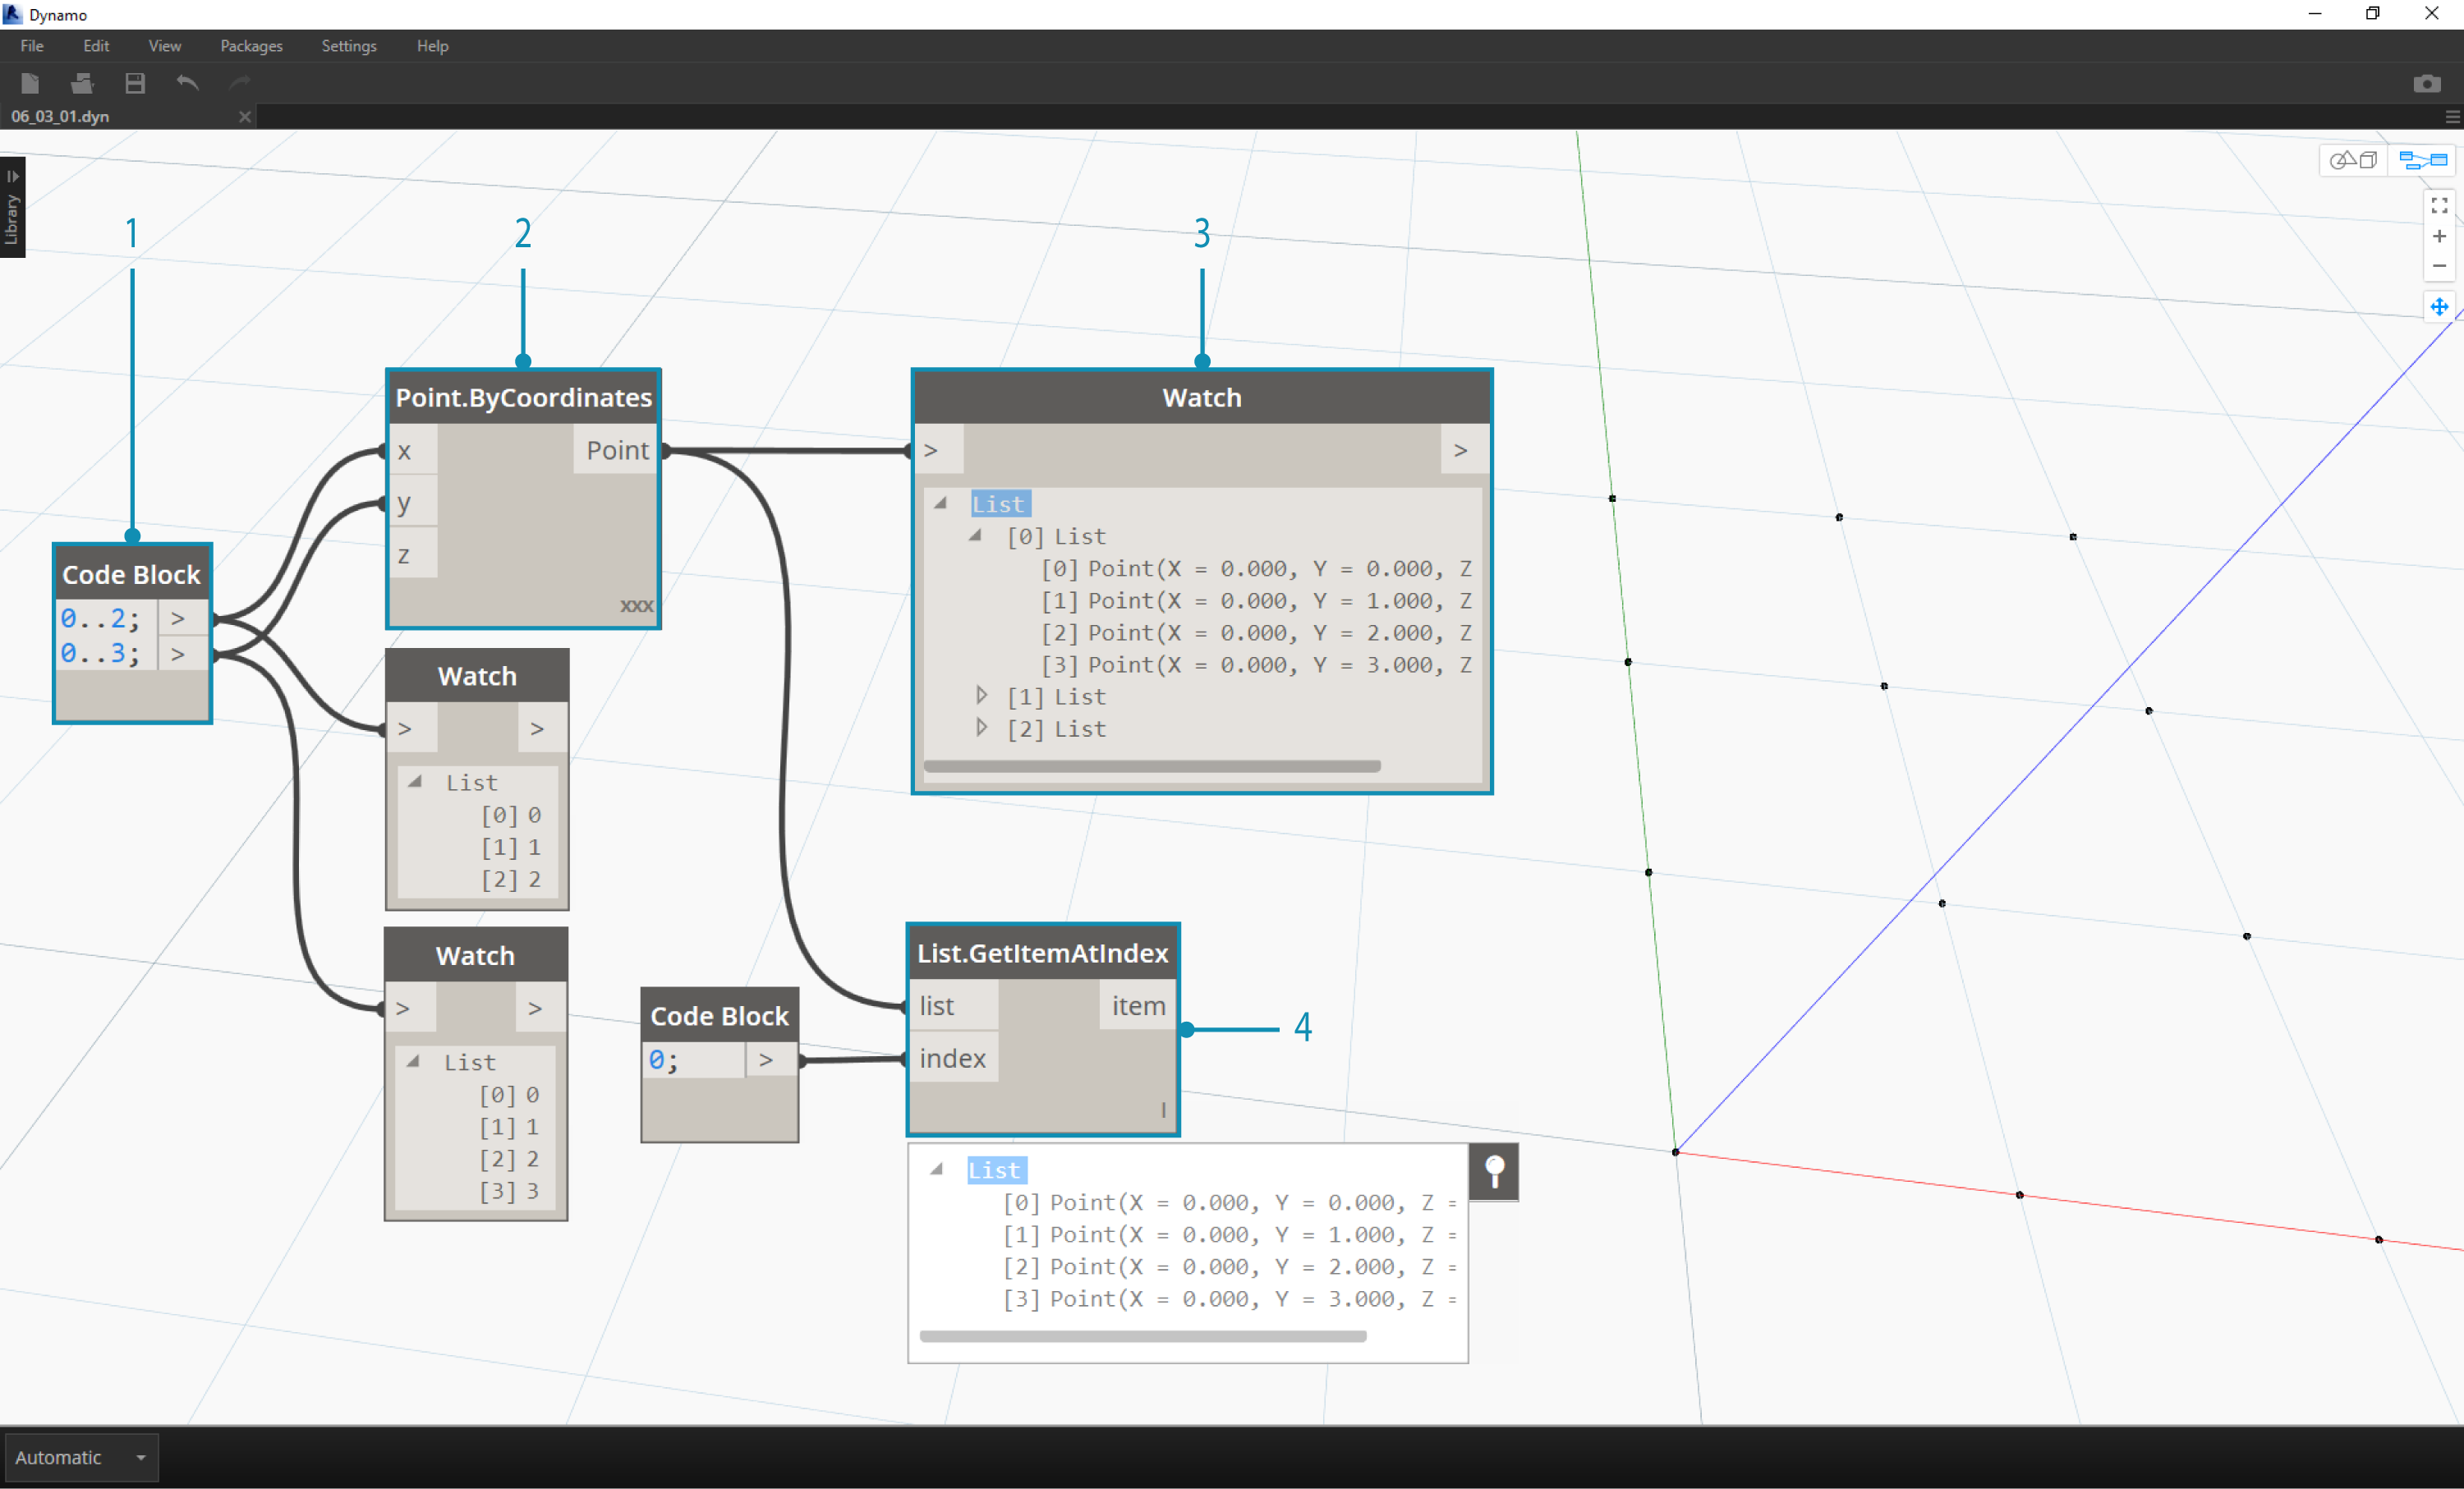
Task: Click the large Watch node horizontal scrollbar
Action: point(1152,766)
